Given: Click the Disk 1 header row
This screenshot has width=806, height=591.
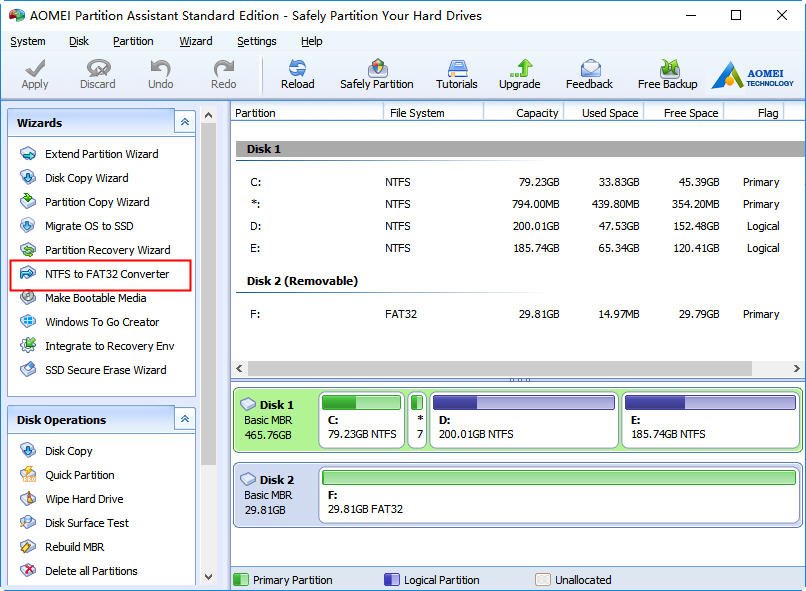Looking at the screenshot, I should 519,149.
